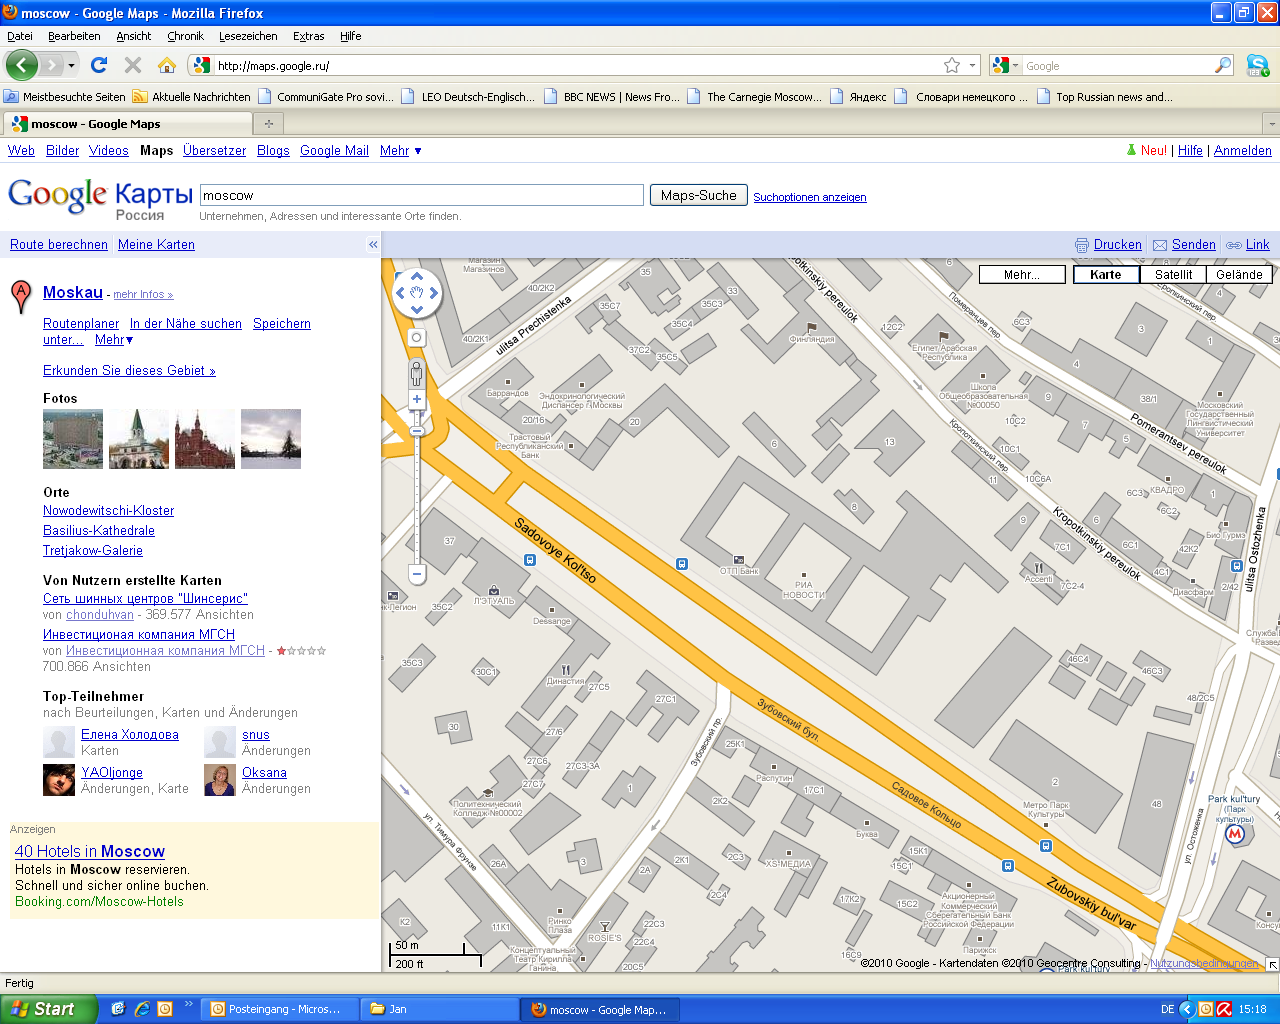Image resolution: width=1280 pixels, height=1024 pixels.
Task: Open Meine Karten link
Action: click(156, 245)
